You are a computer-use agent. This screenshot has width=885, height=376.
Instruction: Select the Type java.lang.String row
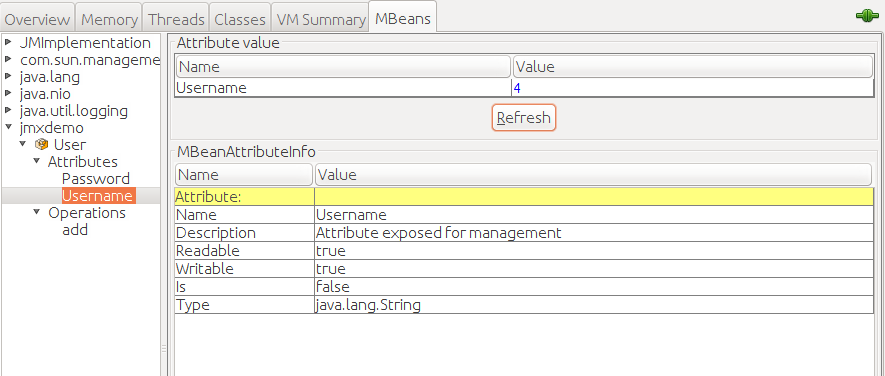524,305
